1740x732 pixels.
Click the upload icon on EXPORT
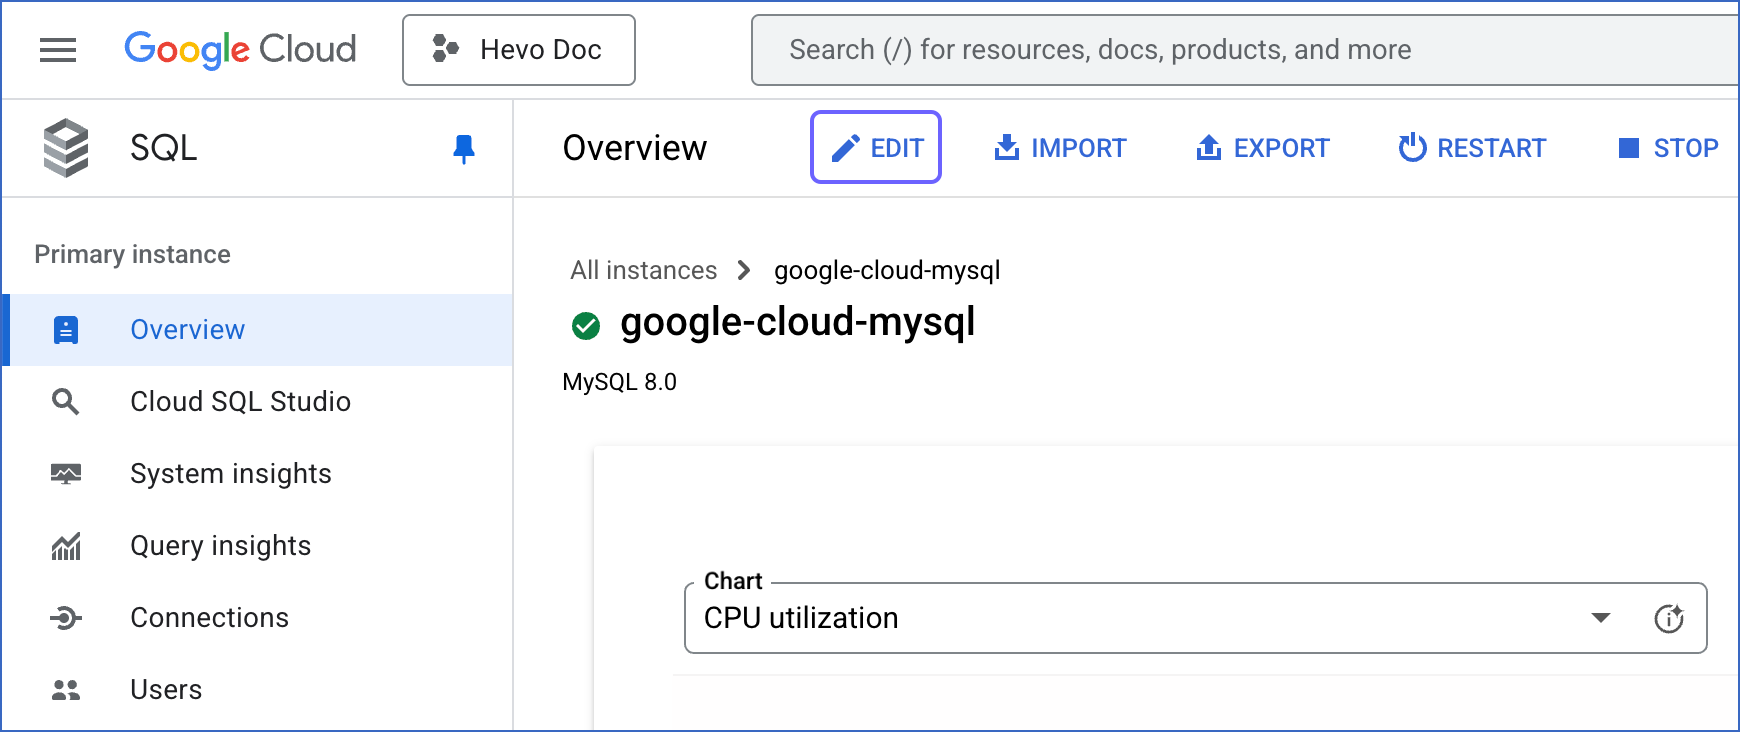tap(1209, 148)
